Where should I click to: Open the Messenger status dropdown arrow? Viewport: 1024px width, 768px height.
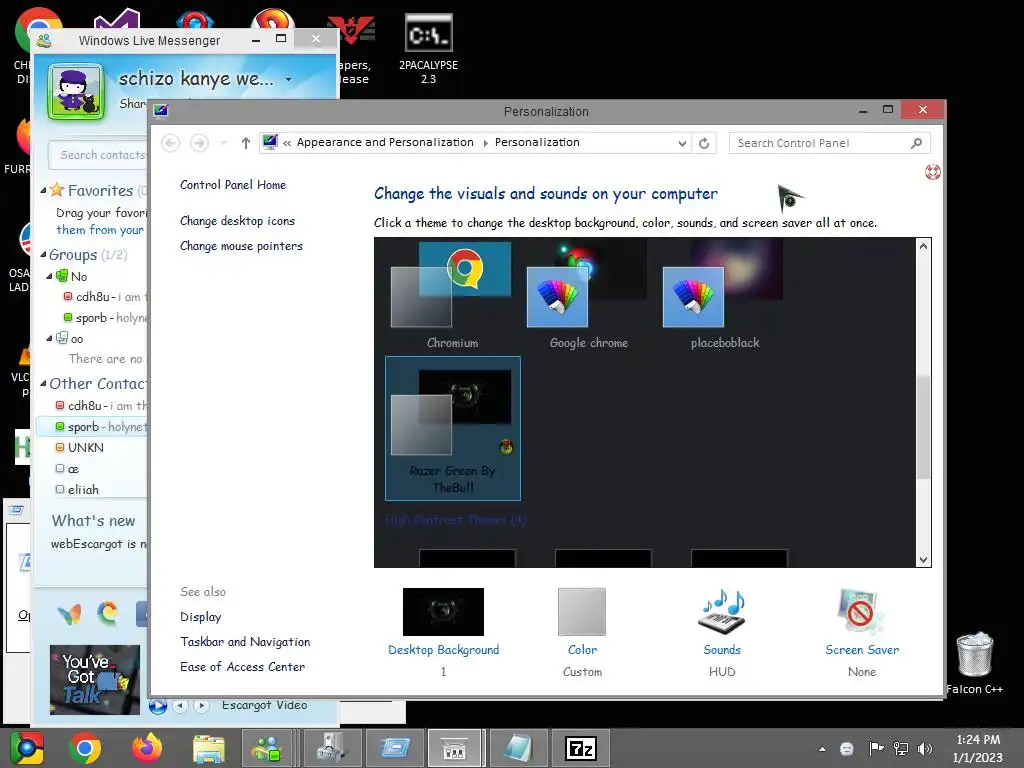tap(288, 80)
